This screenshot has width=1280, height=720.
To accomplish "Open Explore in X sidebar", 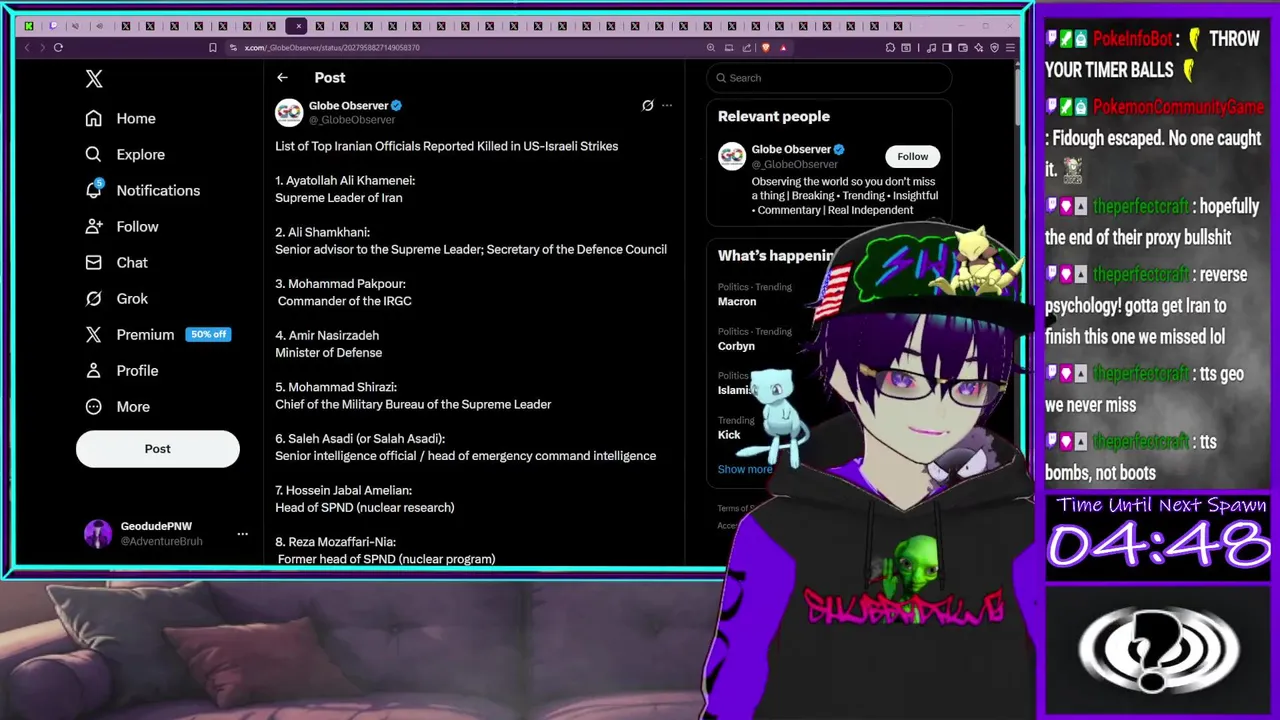I will coord(125,154).
